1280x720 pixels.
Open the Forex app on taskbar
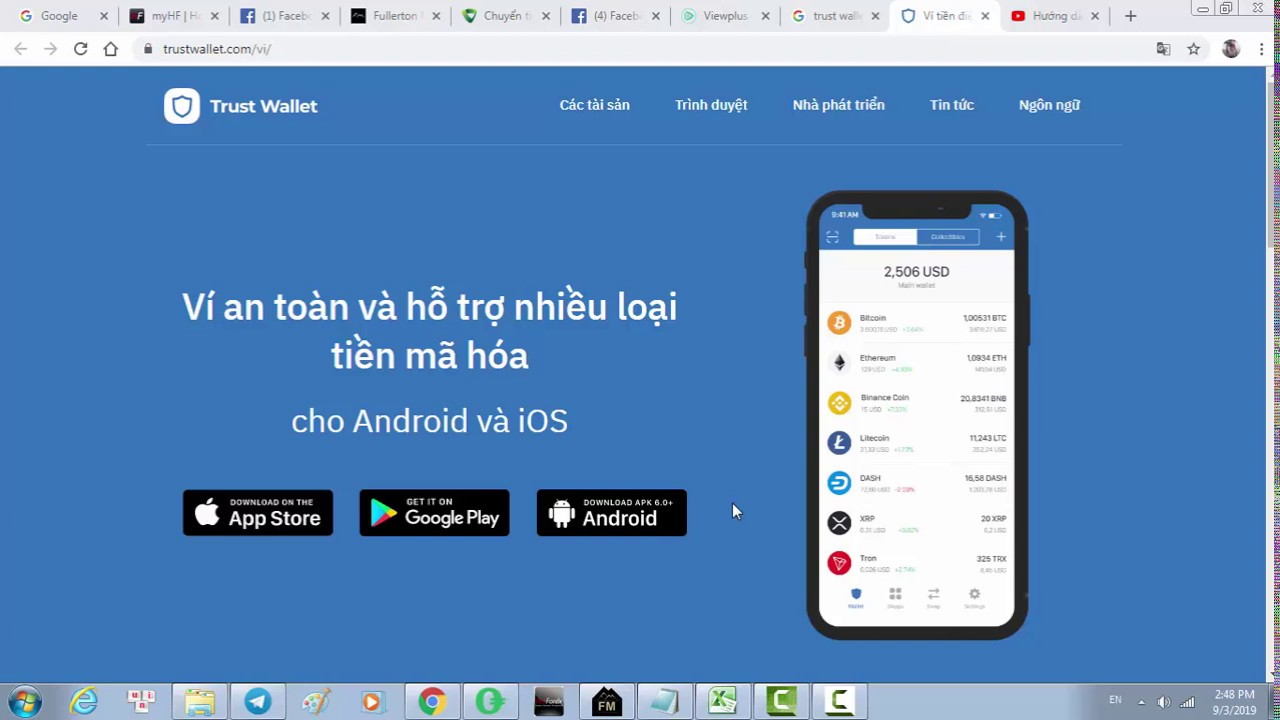tap(548, 701)
